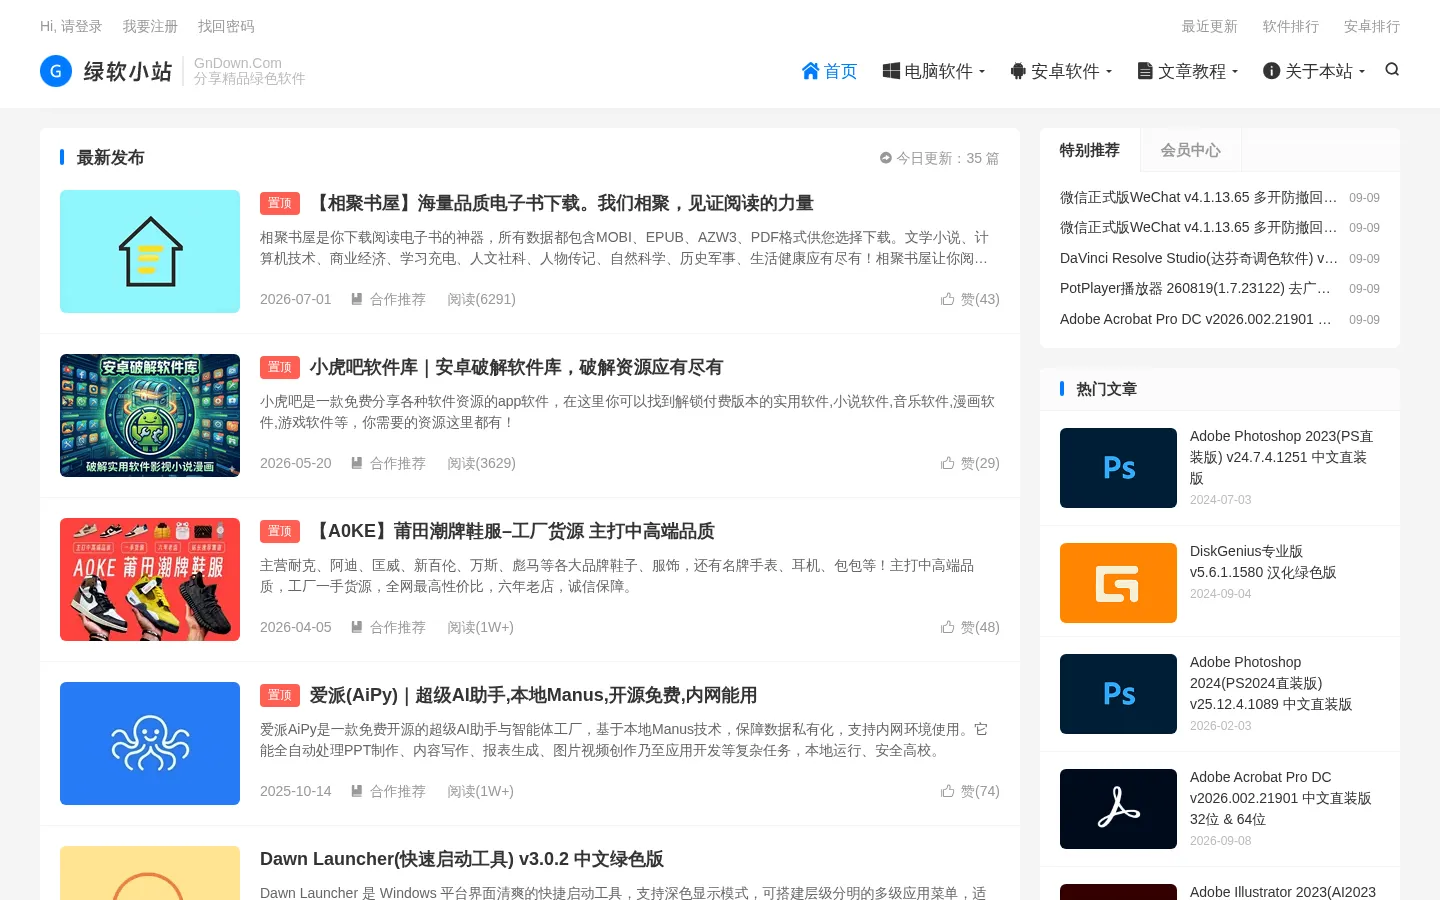This screenshot has height=900, width=1440.
Task: Open Adobe Photoshop 2024 v25.12.4.1089 hot article
Action: tap(1271, 683)
